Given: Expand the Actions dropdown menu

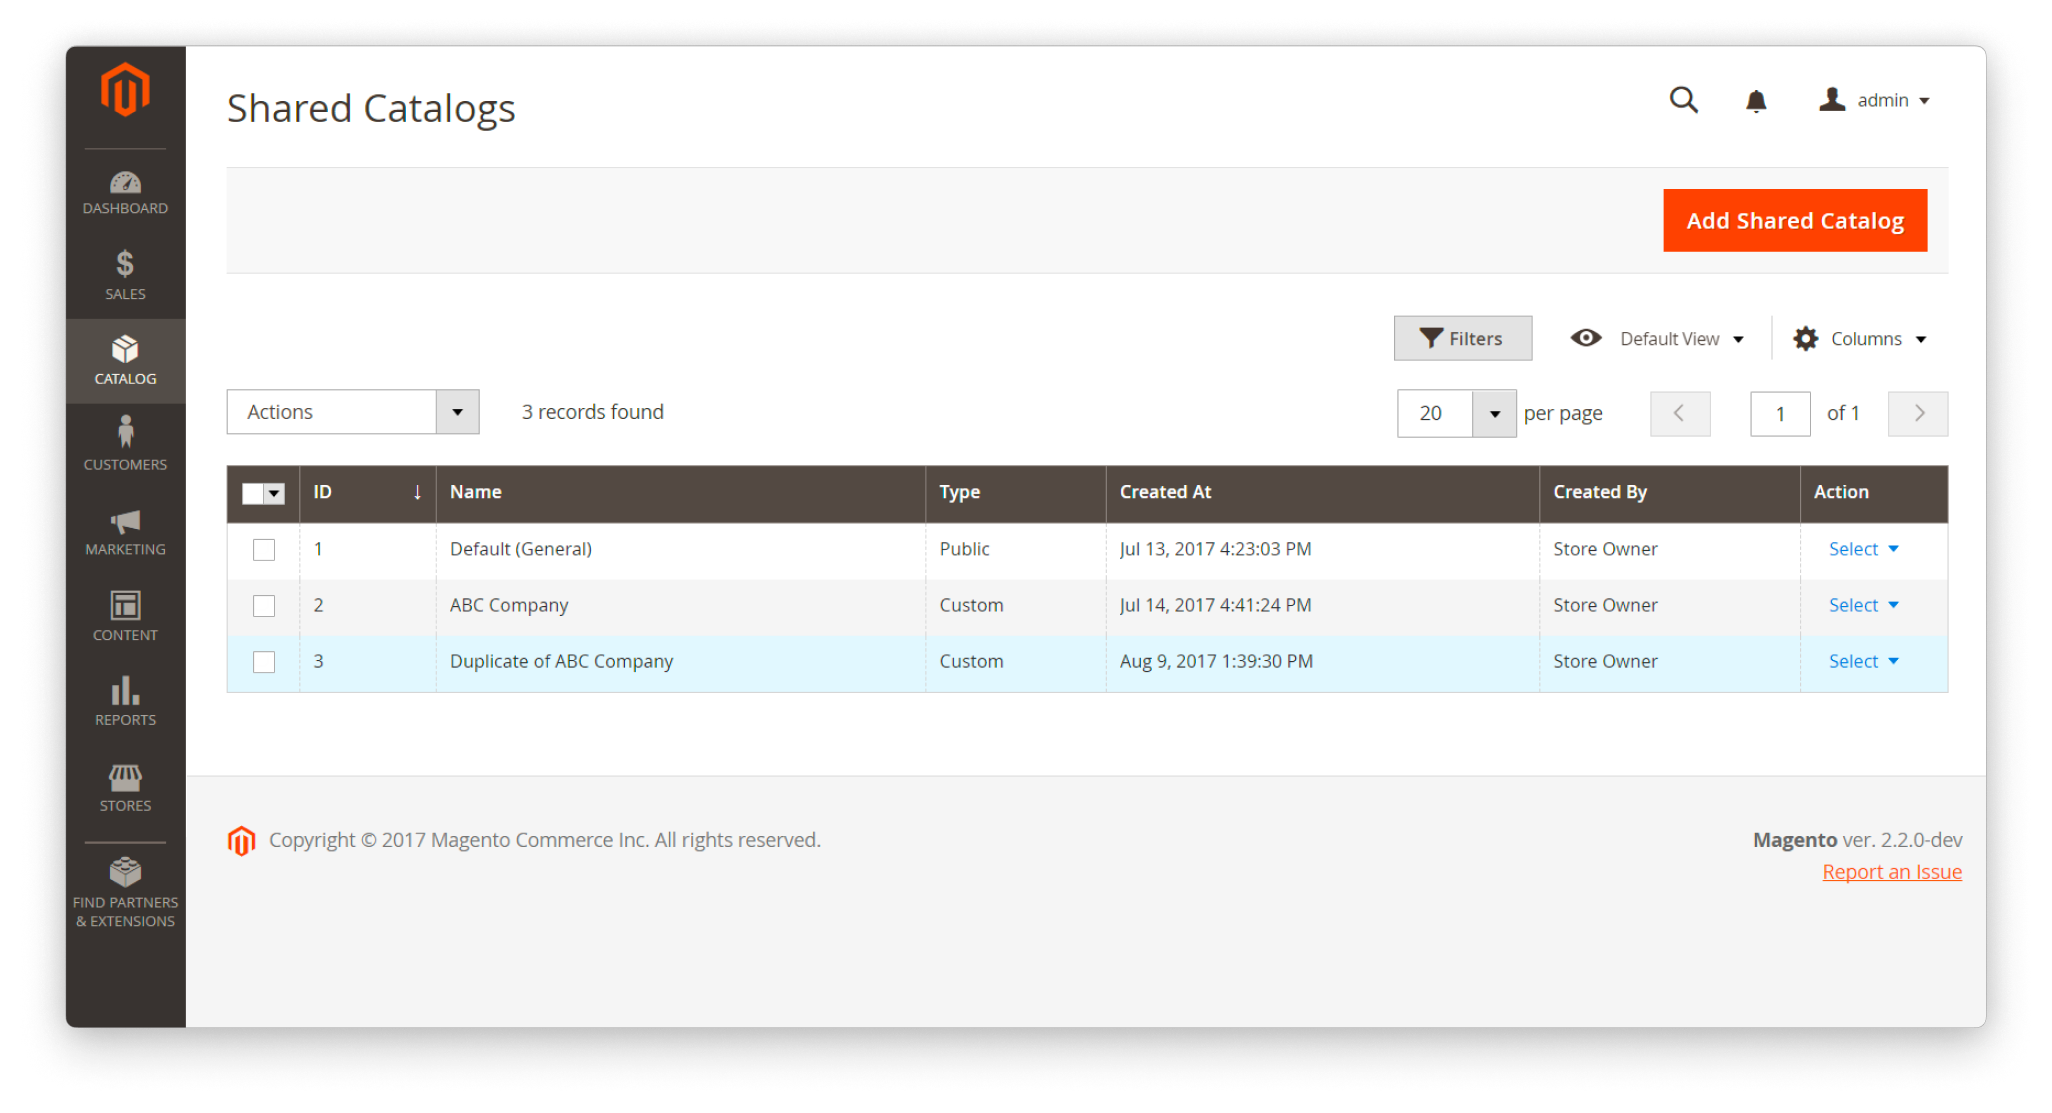Looking at the screenshot, I should (x=461, y=411).
